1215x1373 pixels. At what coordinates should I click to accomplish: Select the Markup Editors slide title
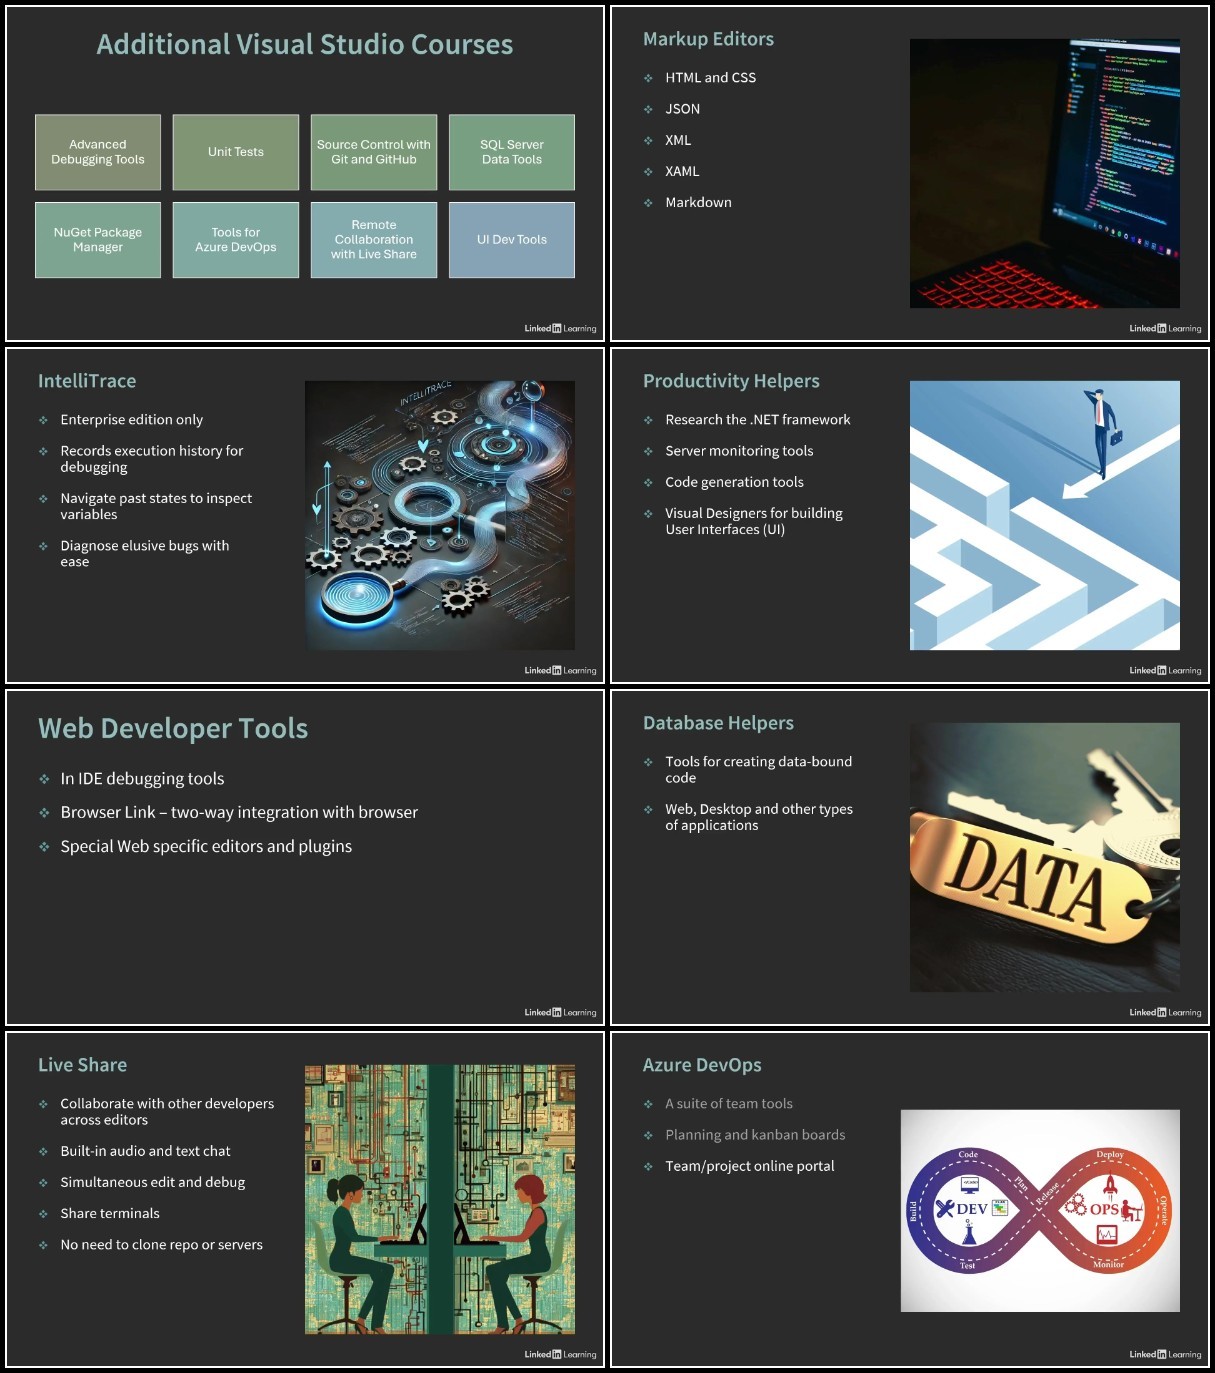pyautogui.click(x=708, y=39)
